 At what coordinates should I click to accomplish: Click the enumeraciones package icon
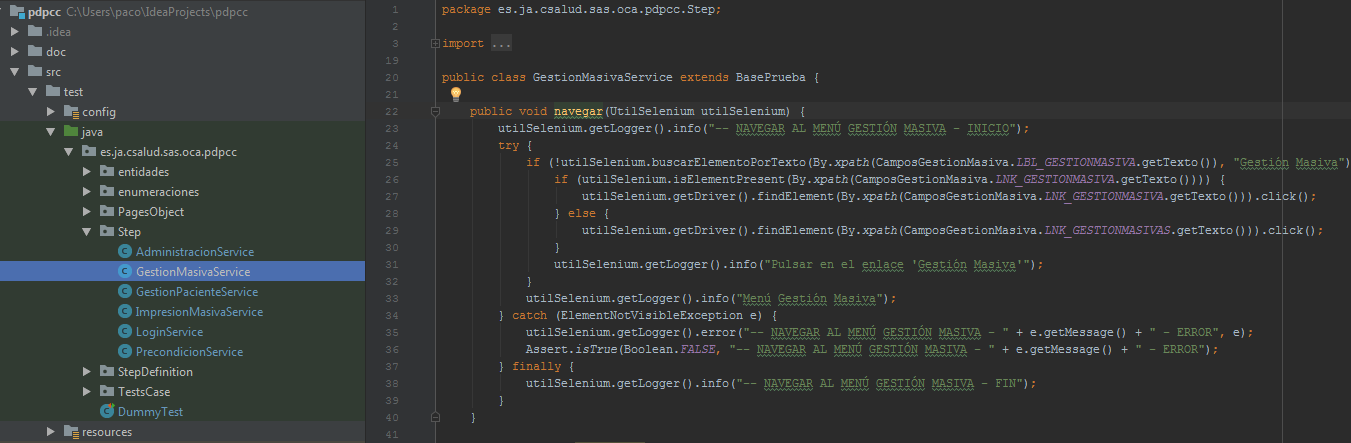pos(107,192)
